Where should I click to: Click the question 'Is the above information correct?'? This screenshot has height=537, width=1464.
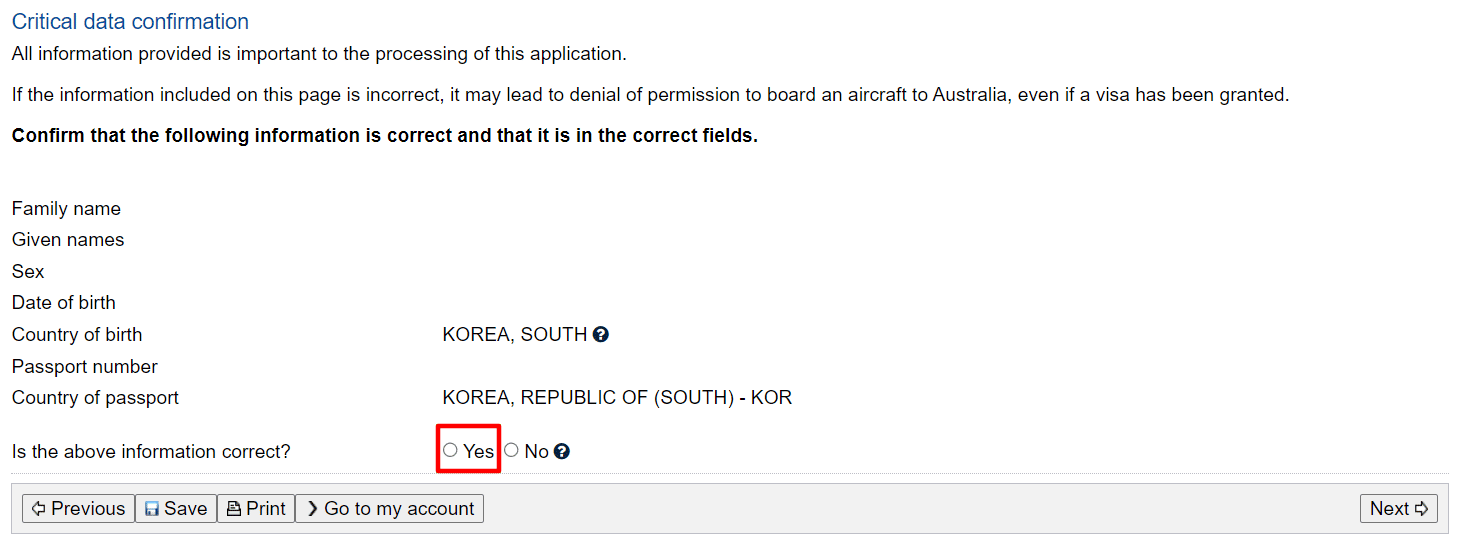coord(151,452)
